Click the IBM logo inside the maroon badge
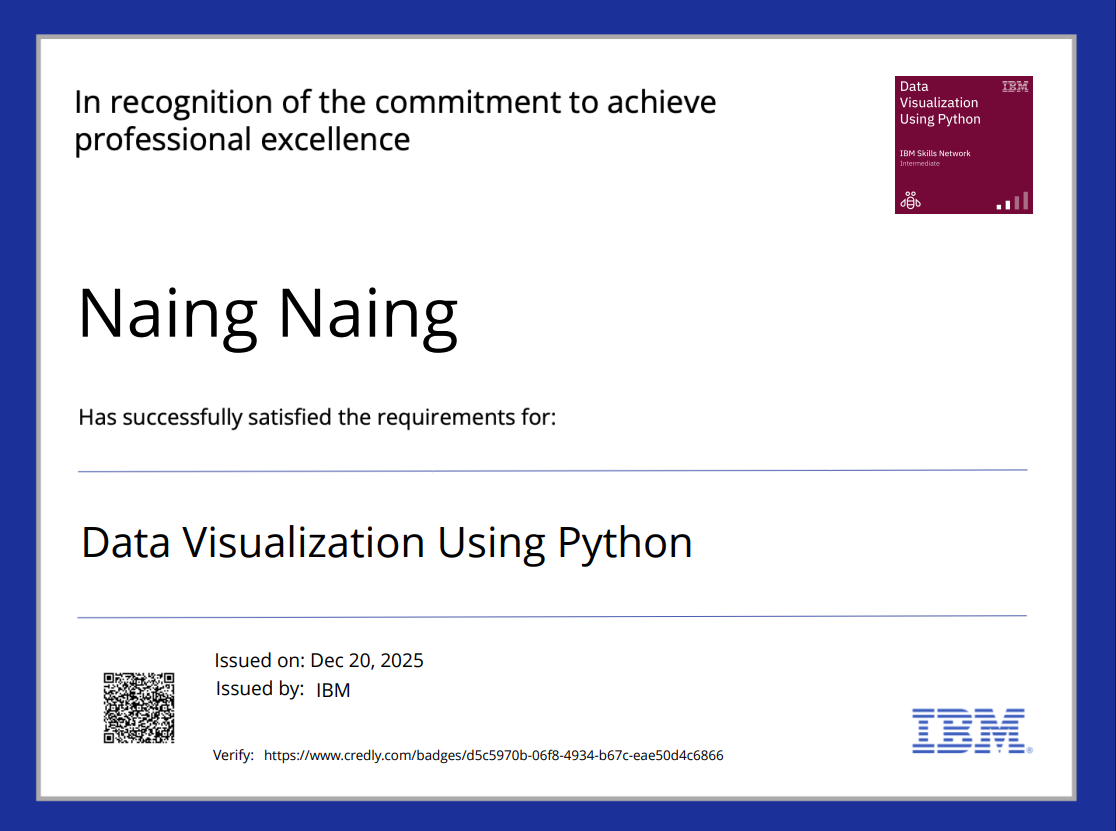This screenshot has width=1116, height=831. point(1013,87)
